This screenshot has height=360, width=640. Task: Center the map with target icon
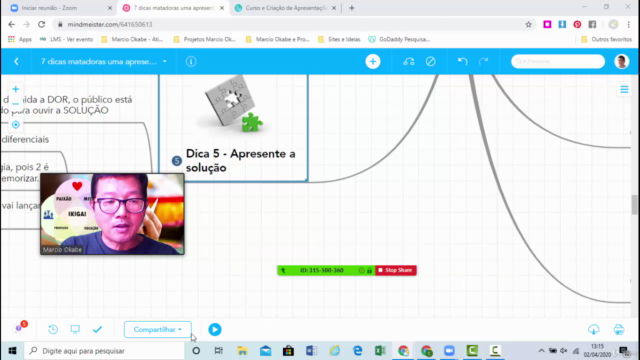pos(16,124)
